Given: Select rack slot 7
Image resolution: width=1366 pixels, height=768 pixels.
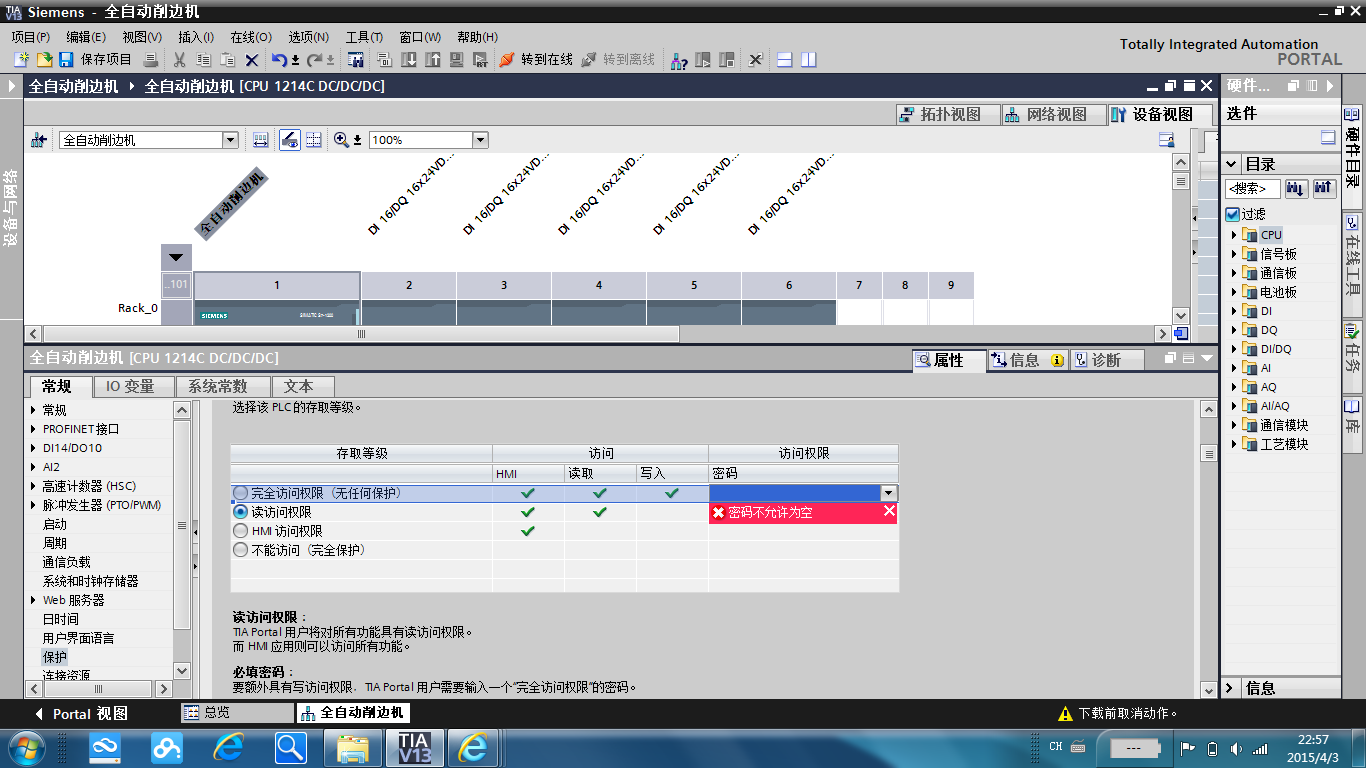Looking at the screenshot, I should (860, 285).
